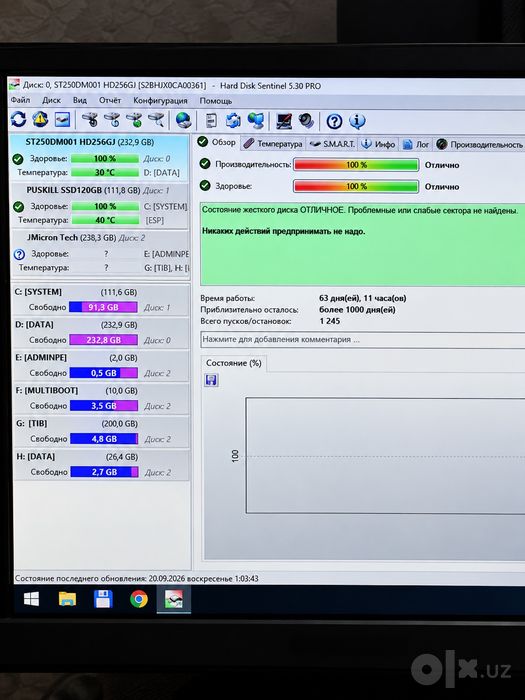525x700 pixels.
Task: Select the D: [DATA] partition
Action: click(101, 333)
